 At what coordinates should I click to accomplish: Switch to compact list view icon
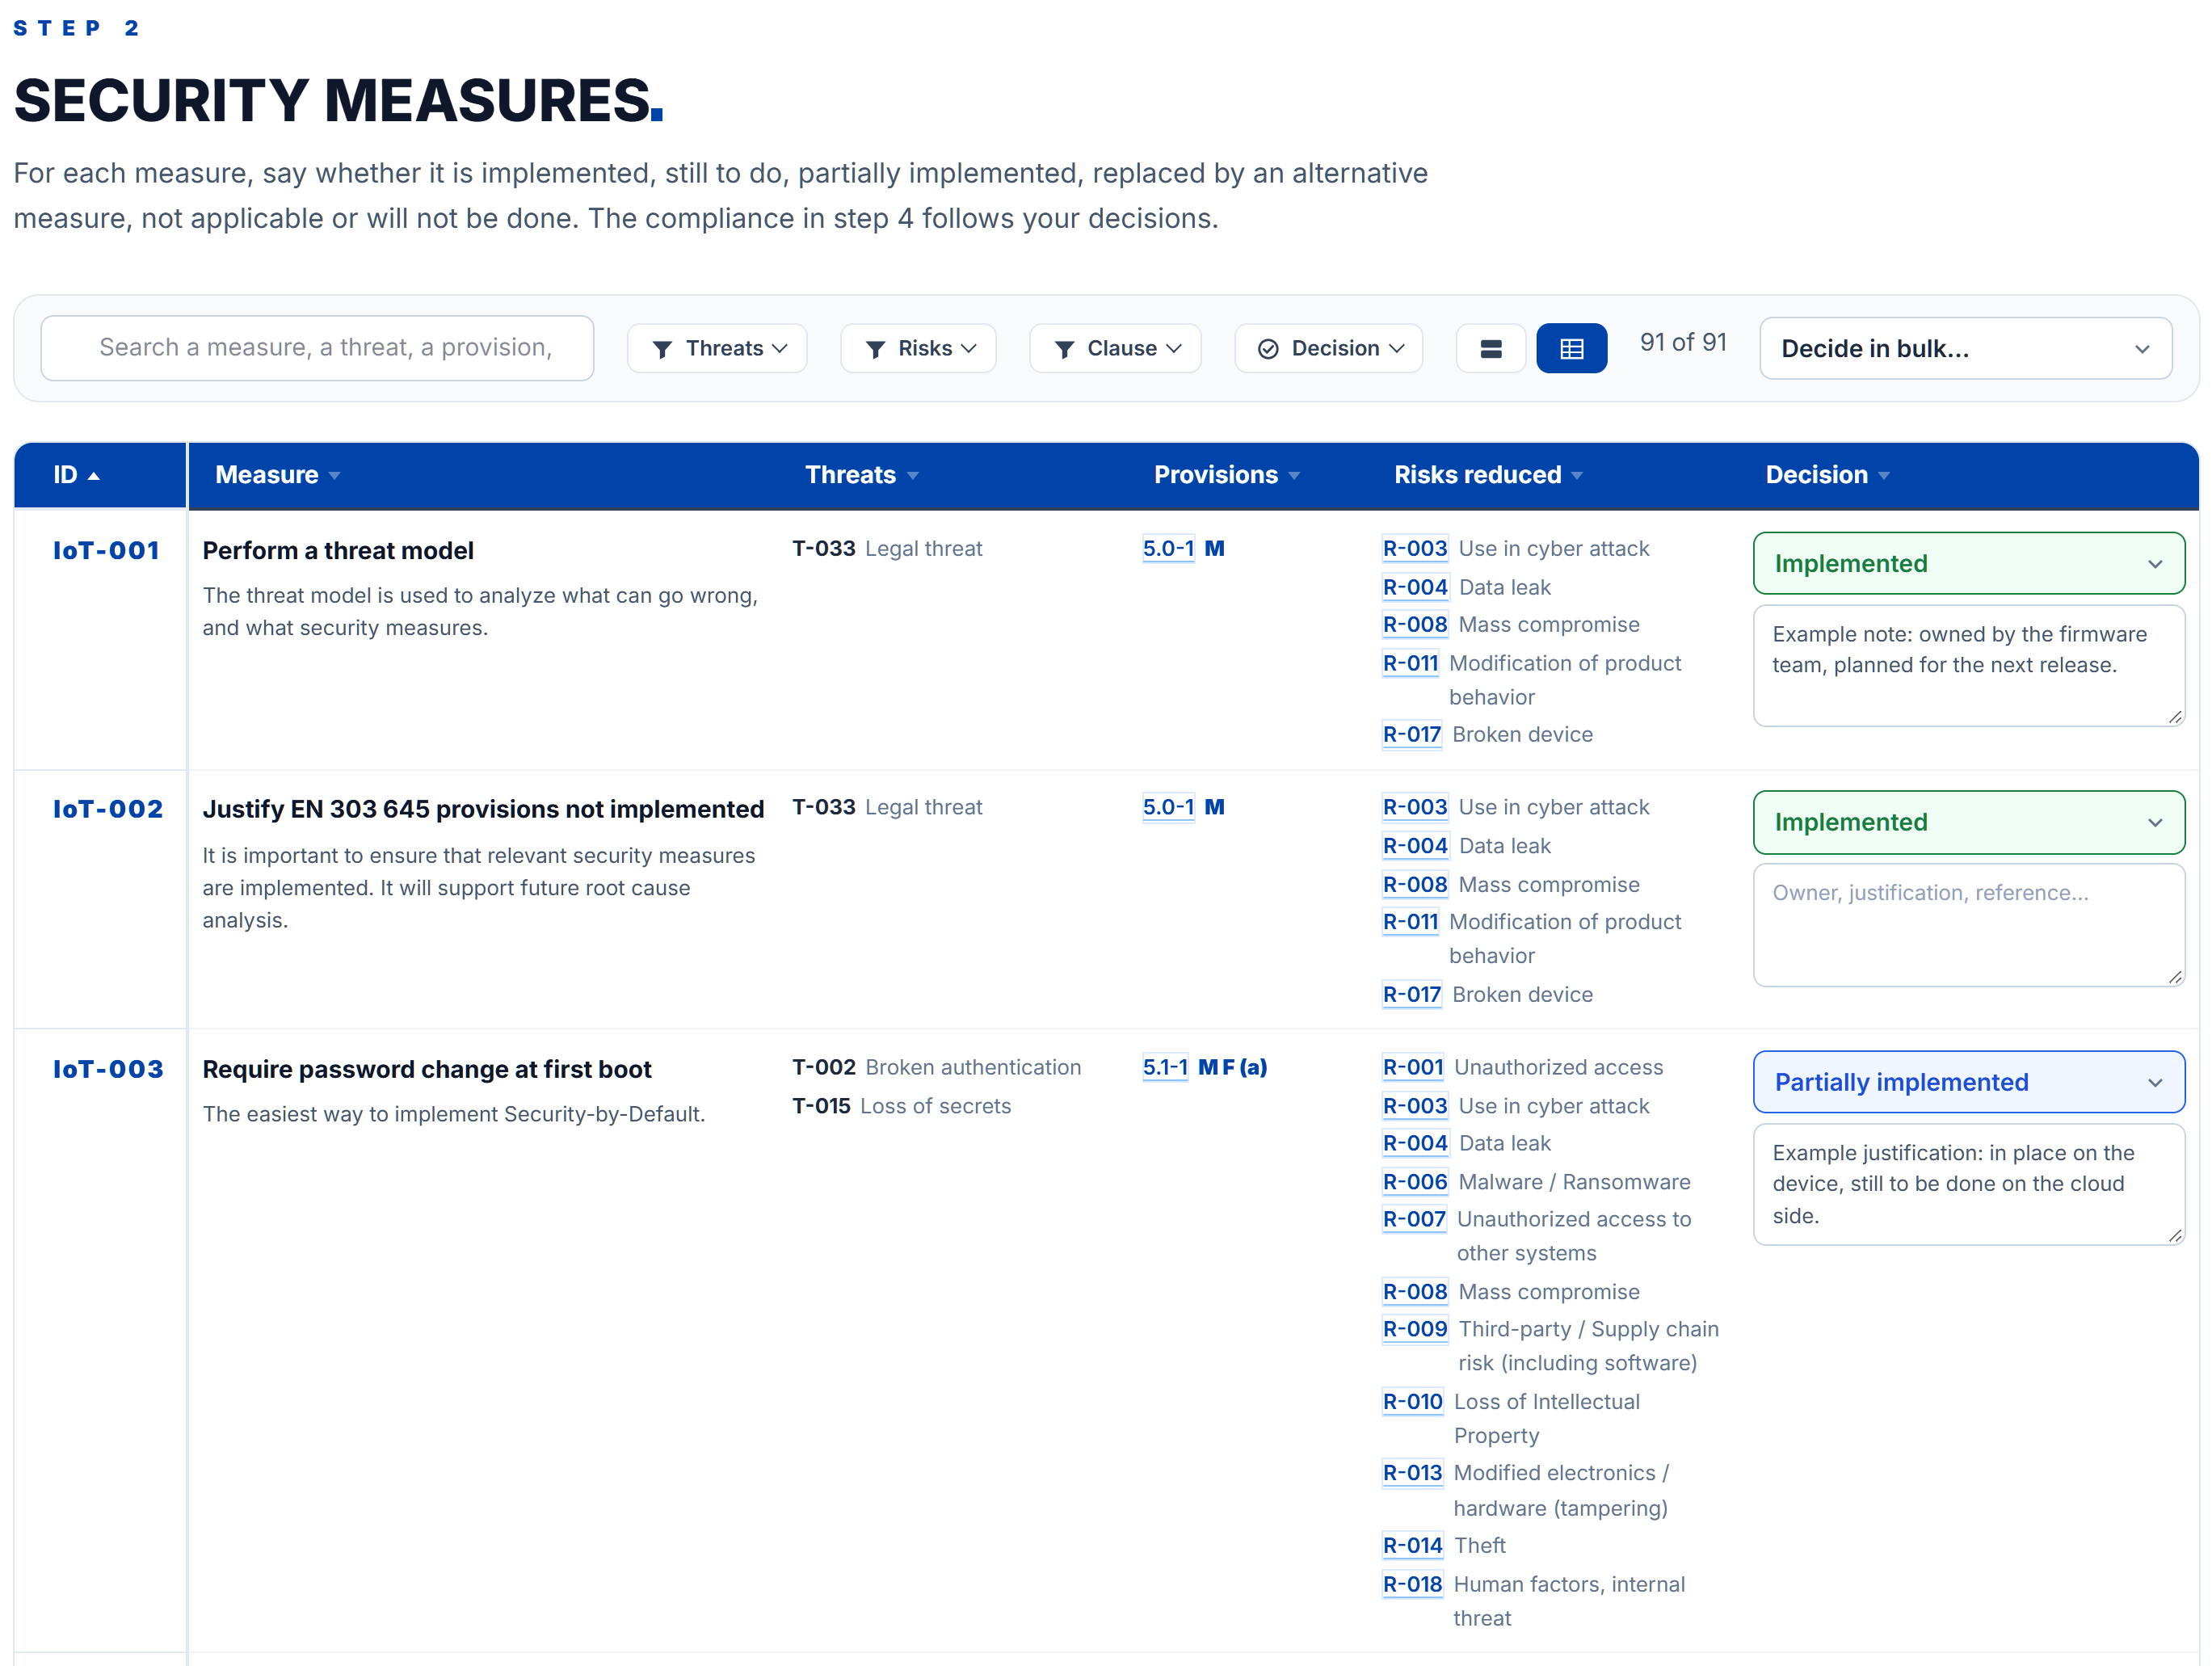coord(1490,348)
